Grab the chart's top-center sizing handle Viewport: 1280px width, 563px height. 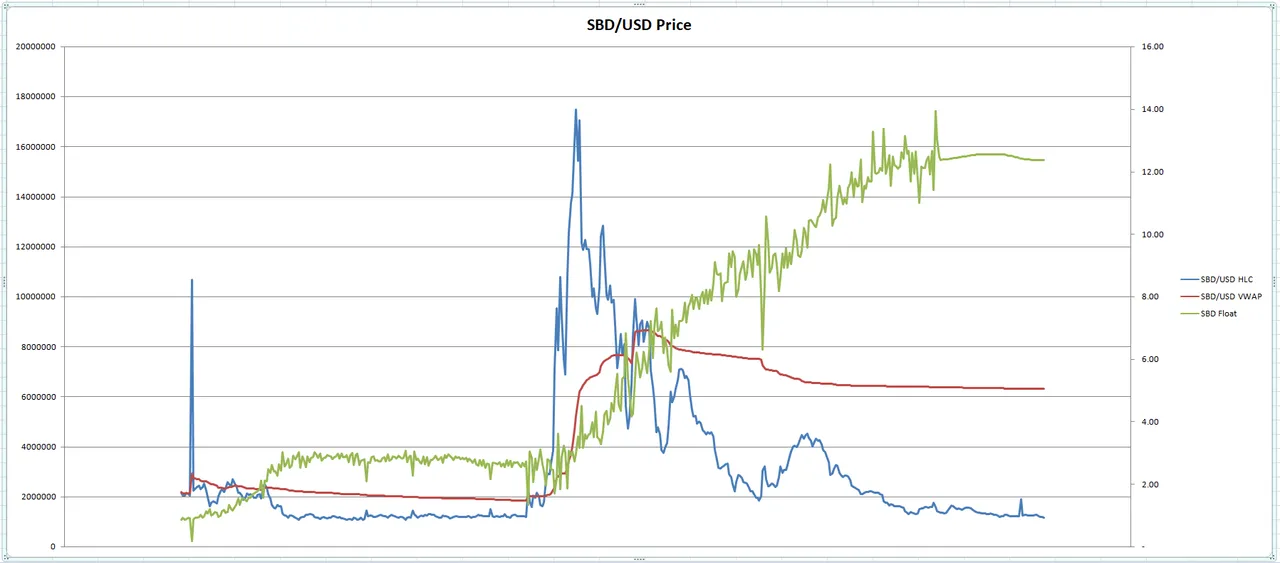639,3
